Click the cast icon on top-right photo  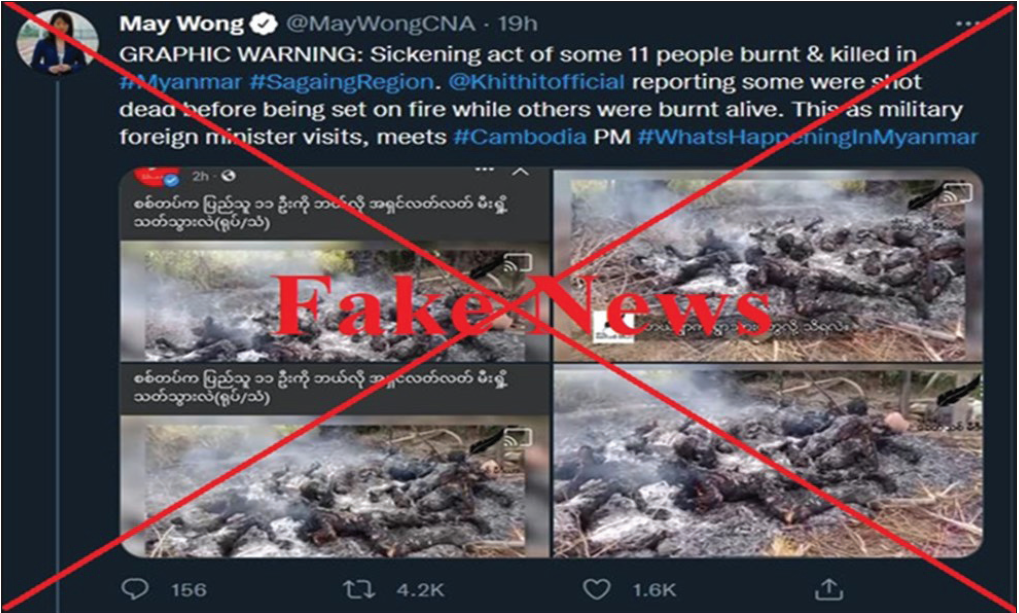[958, 192]
